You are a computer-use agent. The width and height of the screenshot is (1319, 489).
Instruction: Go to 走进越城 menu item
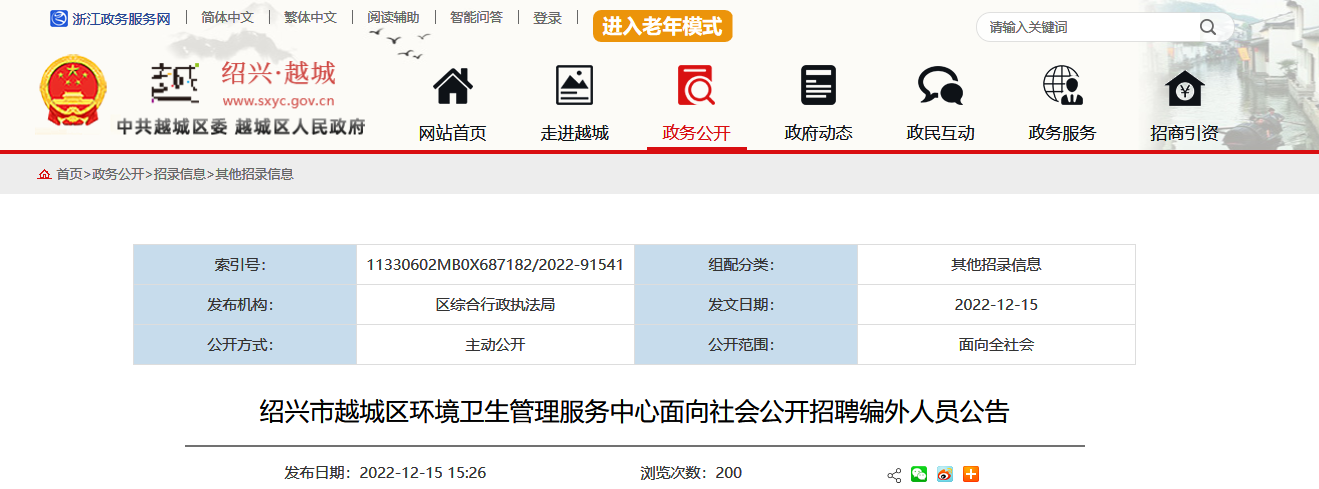[x=575, y=133]
